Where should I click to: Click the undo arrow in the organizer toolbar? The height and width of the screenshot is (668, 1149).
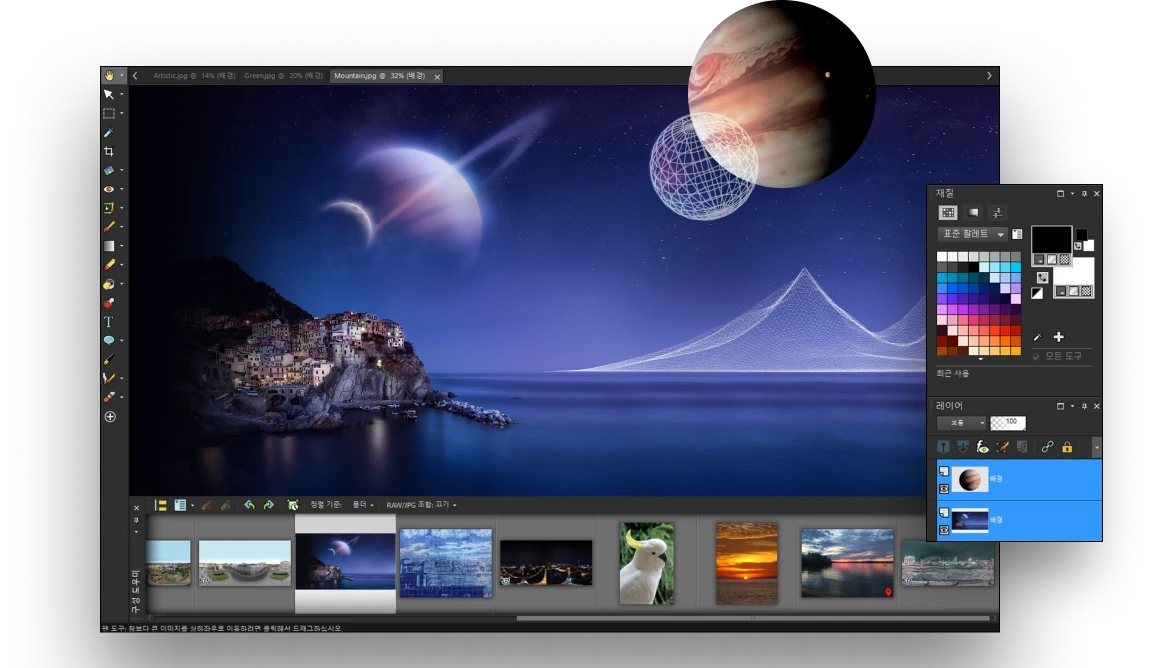pyautogui.click(x=250, y=504)
